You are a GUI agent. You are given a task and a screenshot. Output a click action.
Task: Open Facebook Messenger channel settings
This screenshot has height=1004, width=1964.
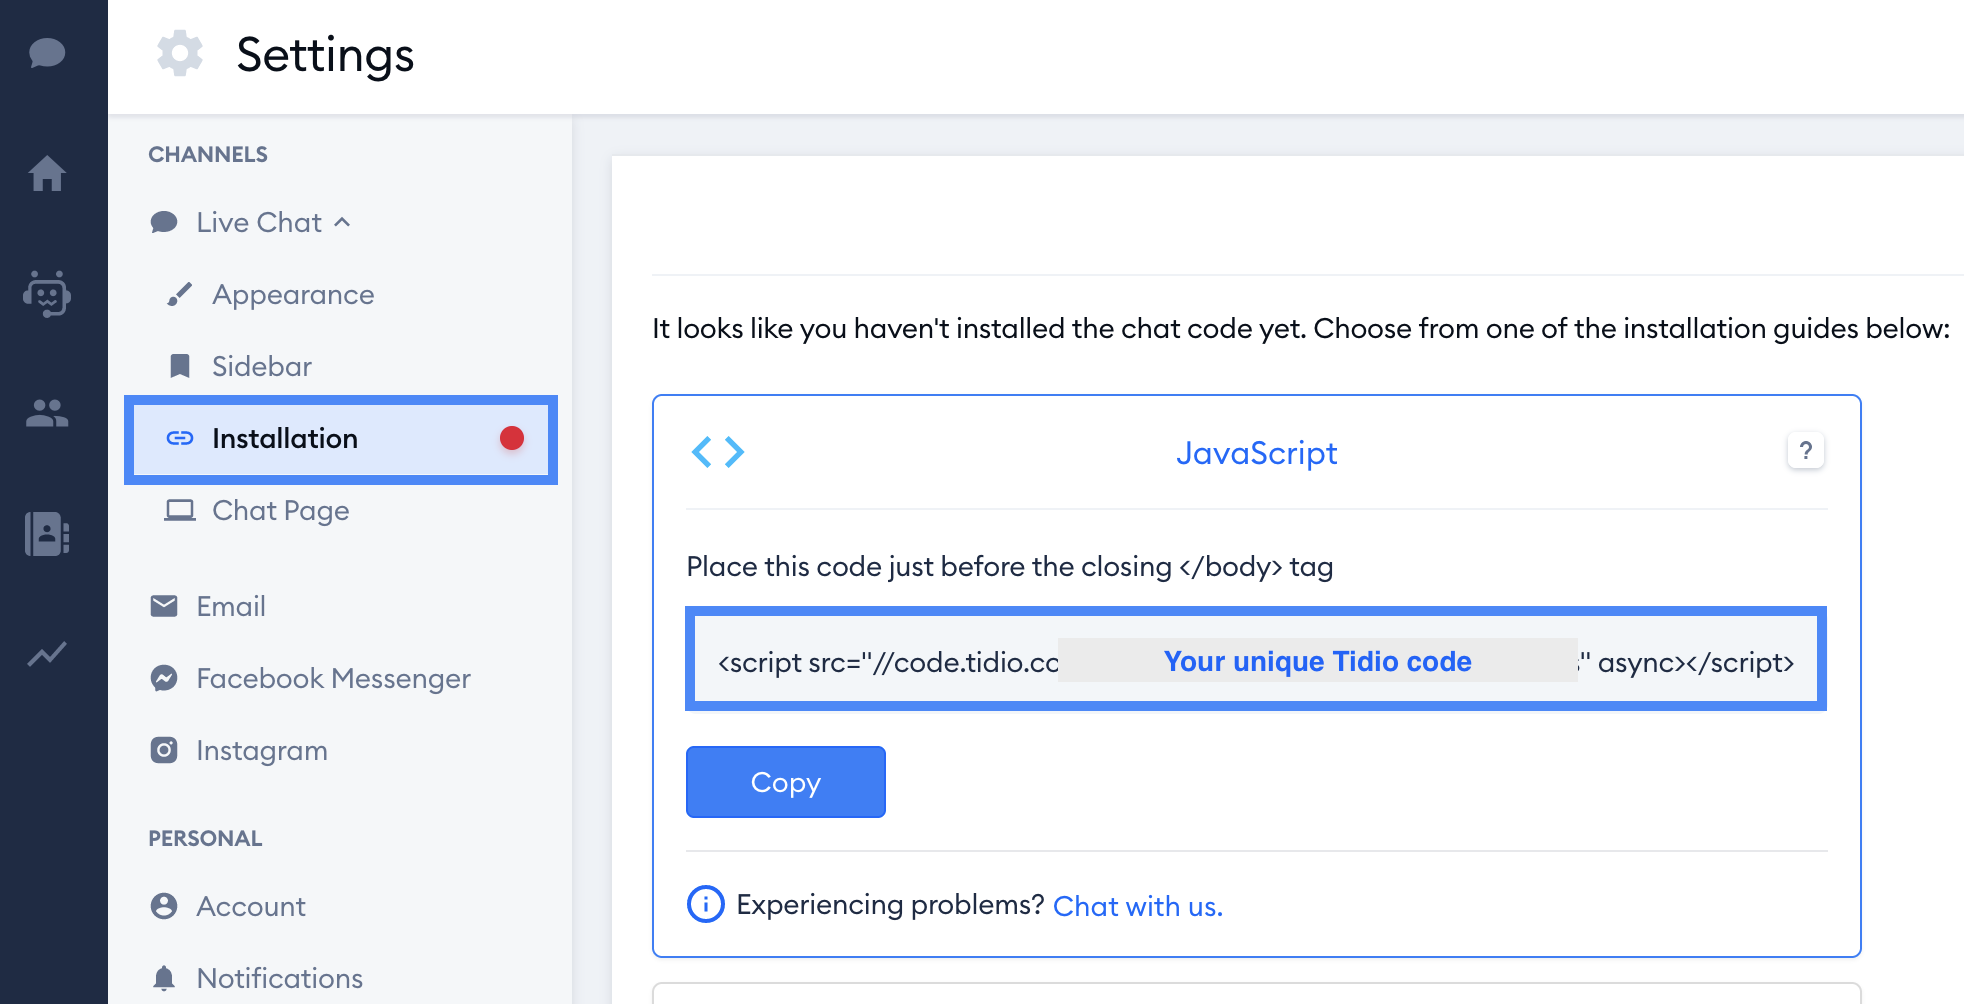coord(333,678)
